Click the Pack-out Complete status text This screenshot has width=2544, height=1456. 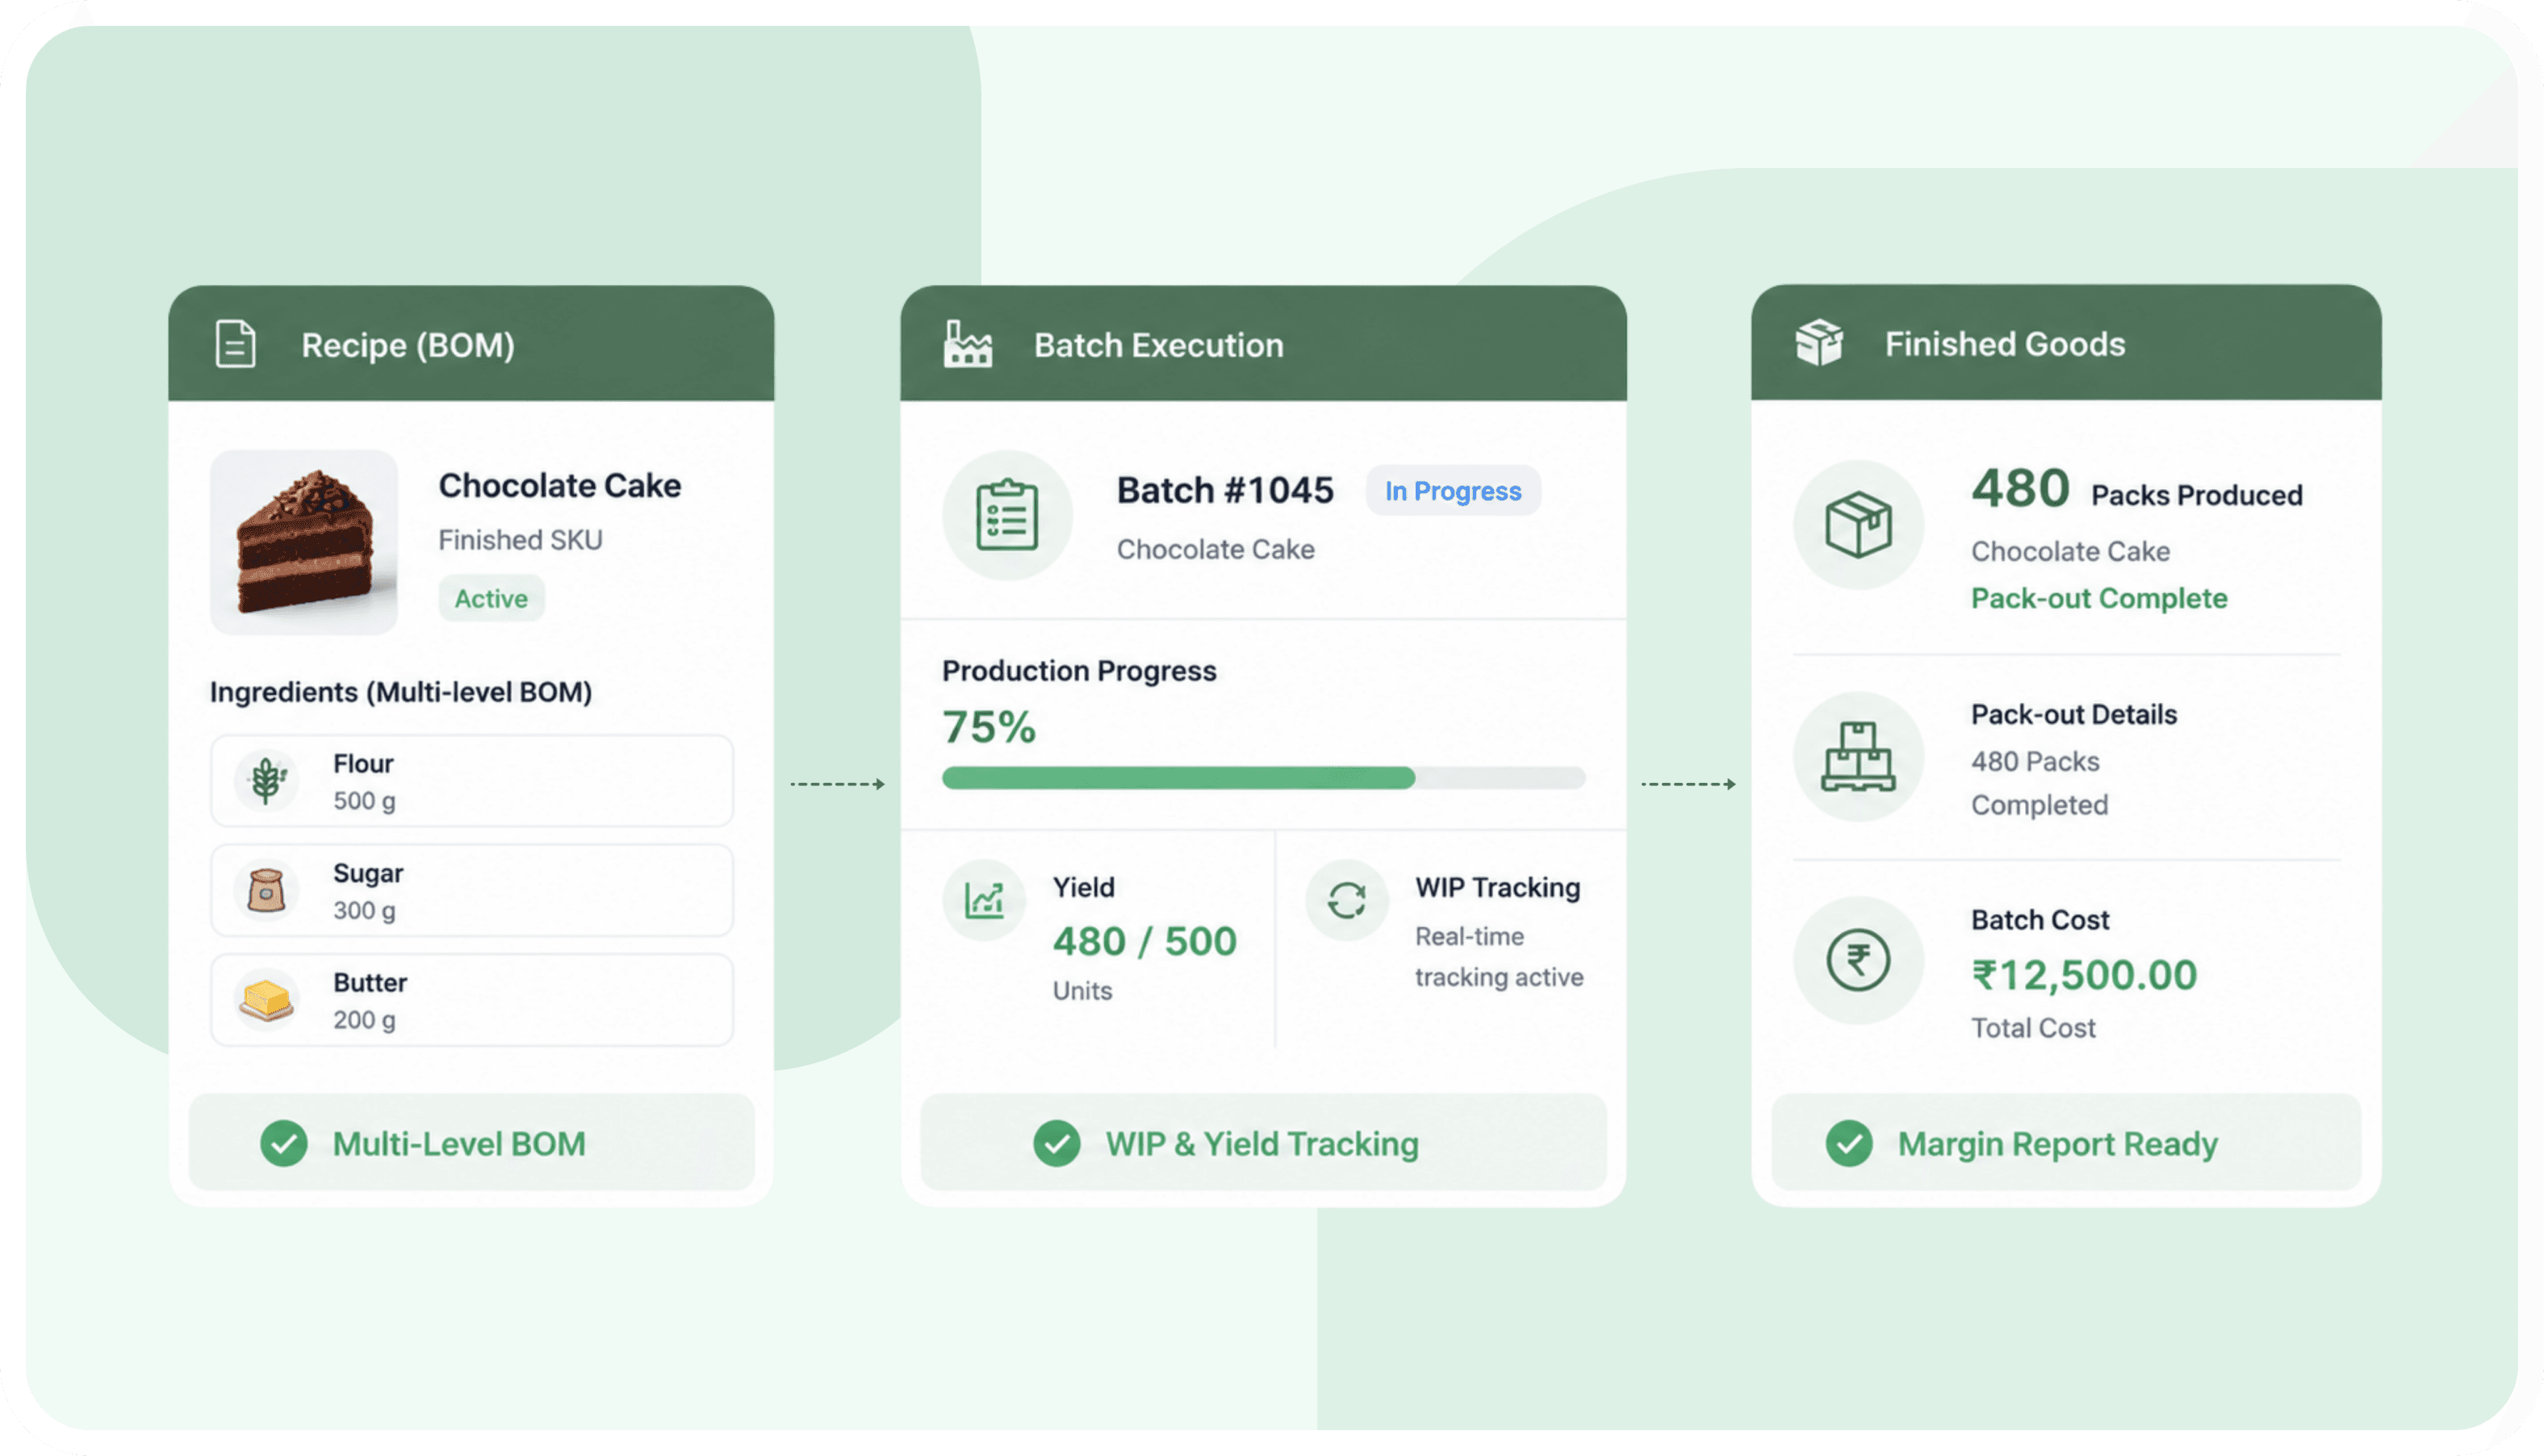(2099, 598)
